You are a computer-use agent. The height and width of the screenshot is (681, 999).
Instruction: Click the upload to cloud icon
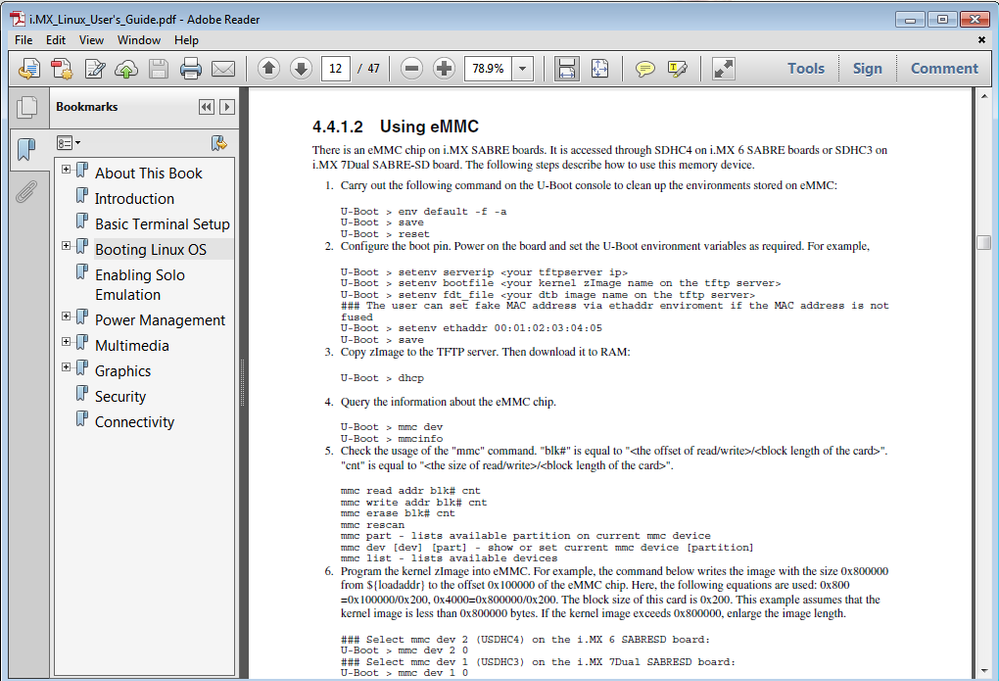tap(126, 68)
